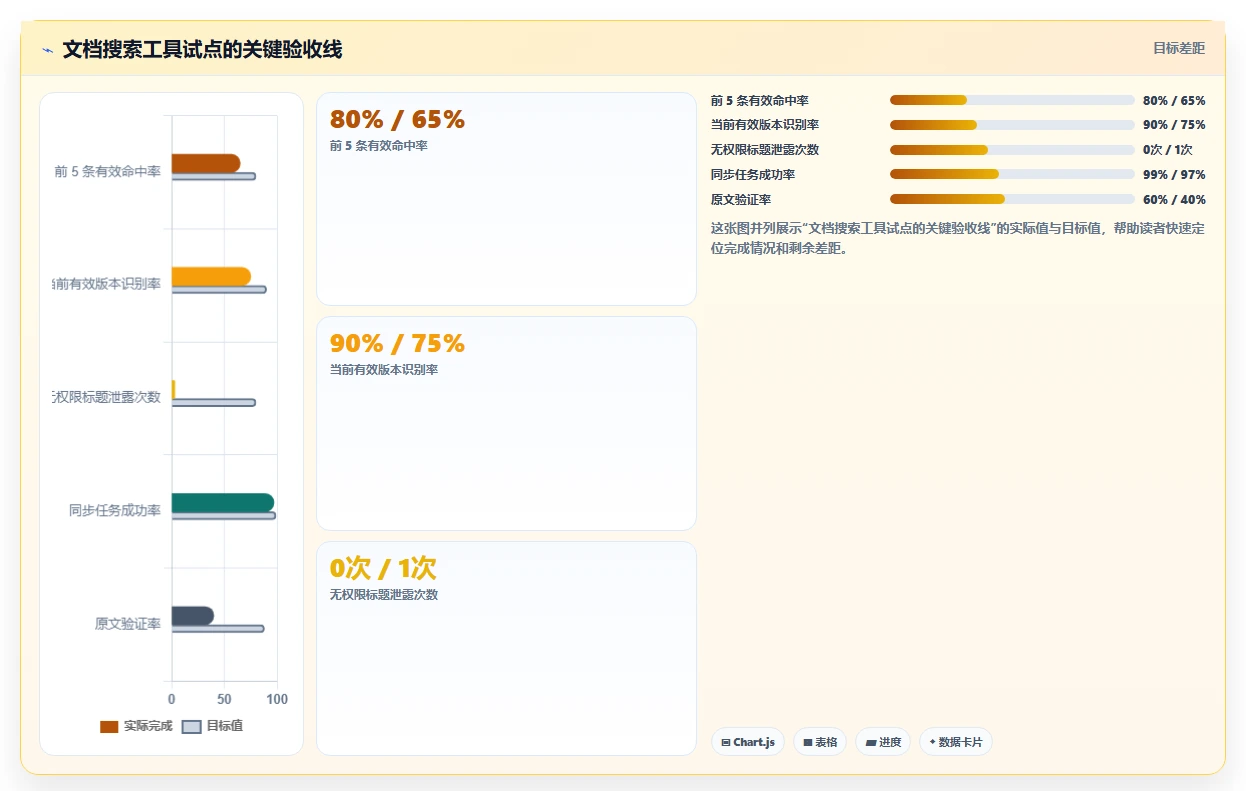Click the Chart.js chip text
This screenshot has width=1246, height=791.
pyautogui.click(x=754, y=742)
